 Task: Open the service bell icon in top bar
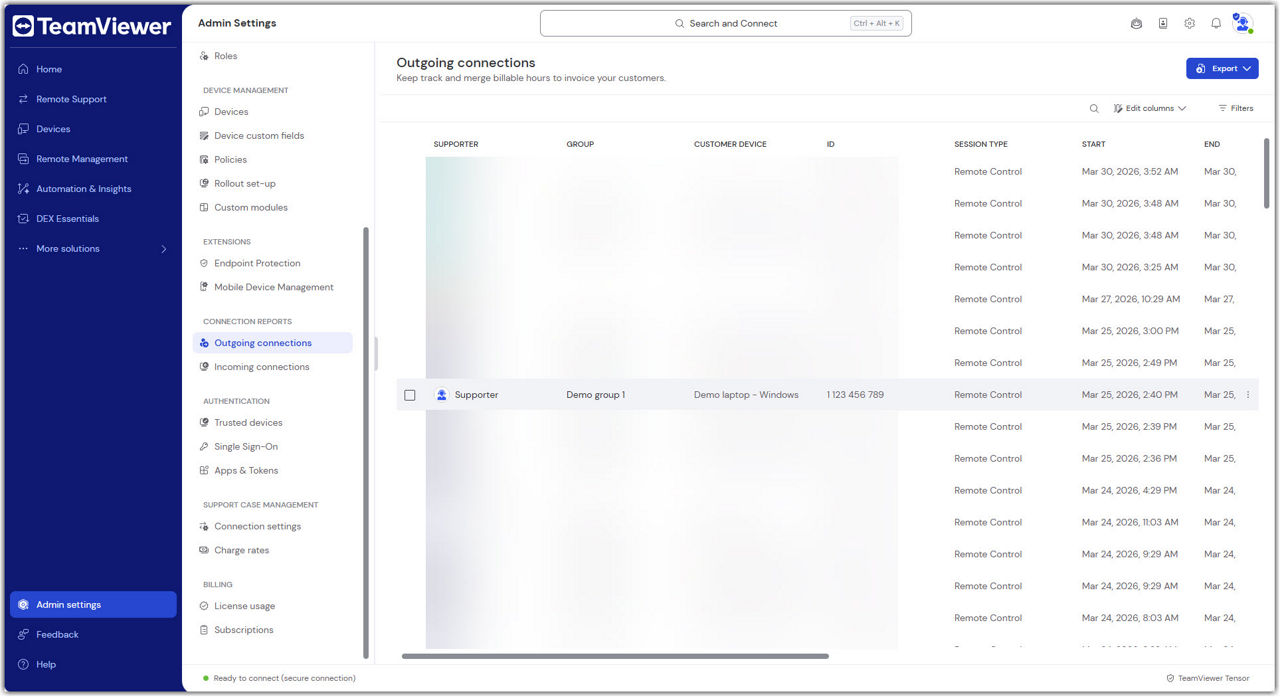tap(1136, 24)
